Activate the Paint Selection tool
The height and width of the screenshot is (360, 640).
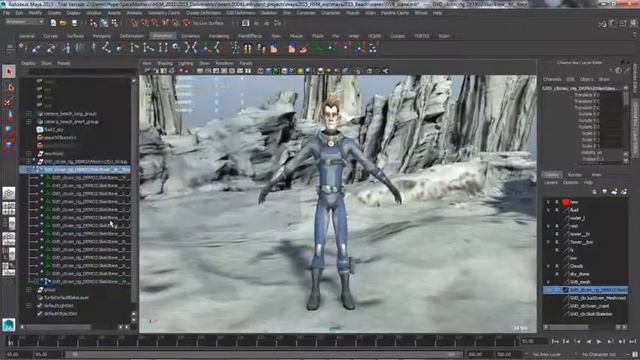9,101
